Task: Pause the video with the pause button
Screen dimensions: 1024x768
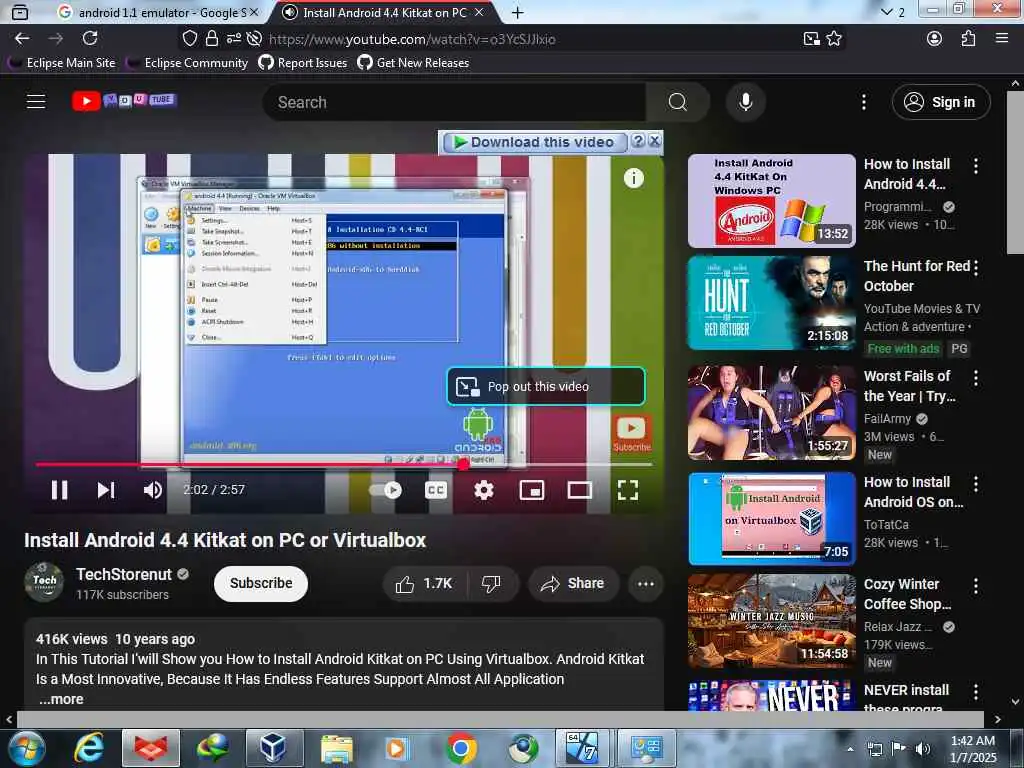Action: coord(59,490)
